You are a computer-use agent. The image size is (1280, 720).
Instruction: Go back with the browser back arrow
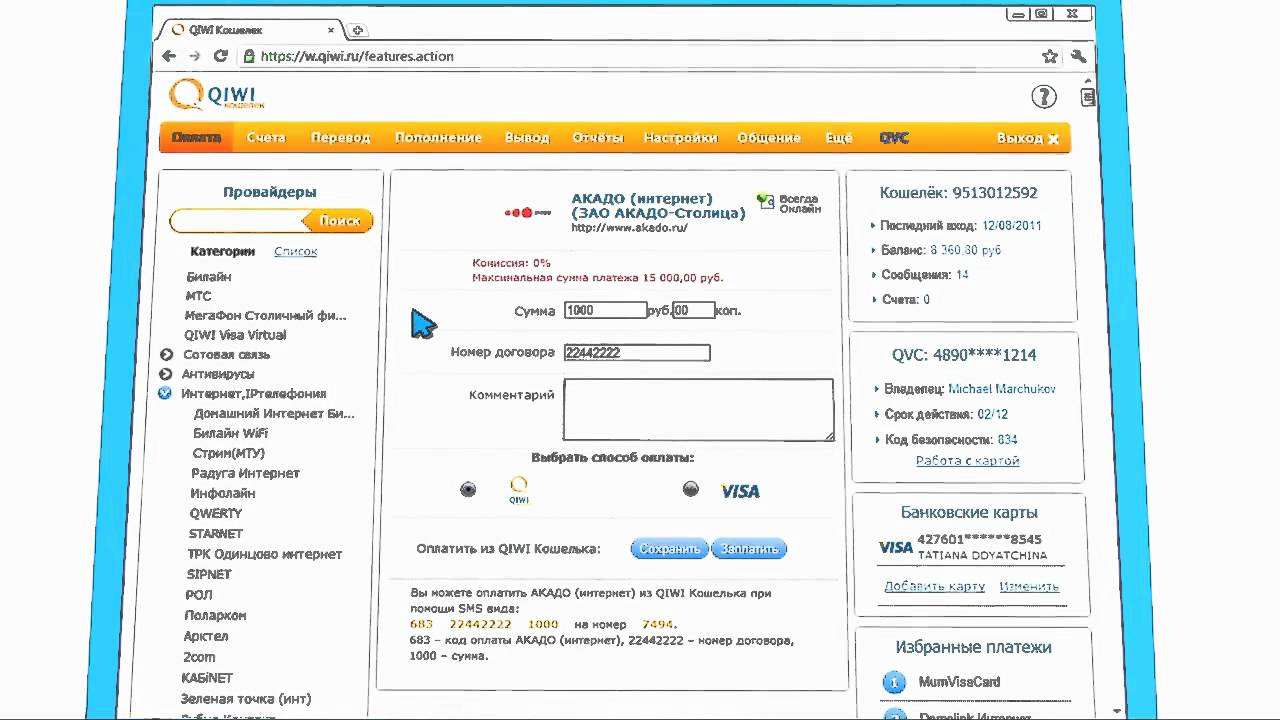click(169, 57)
